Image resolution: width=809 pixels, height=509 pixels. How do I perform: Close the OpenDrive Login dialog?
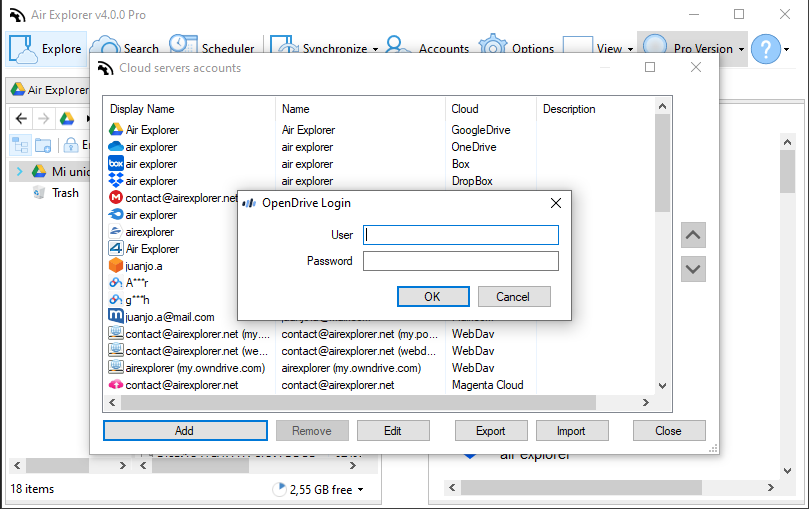[x=556, y=203]
